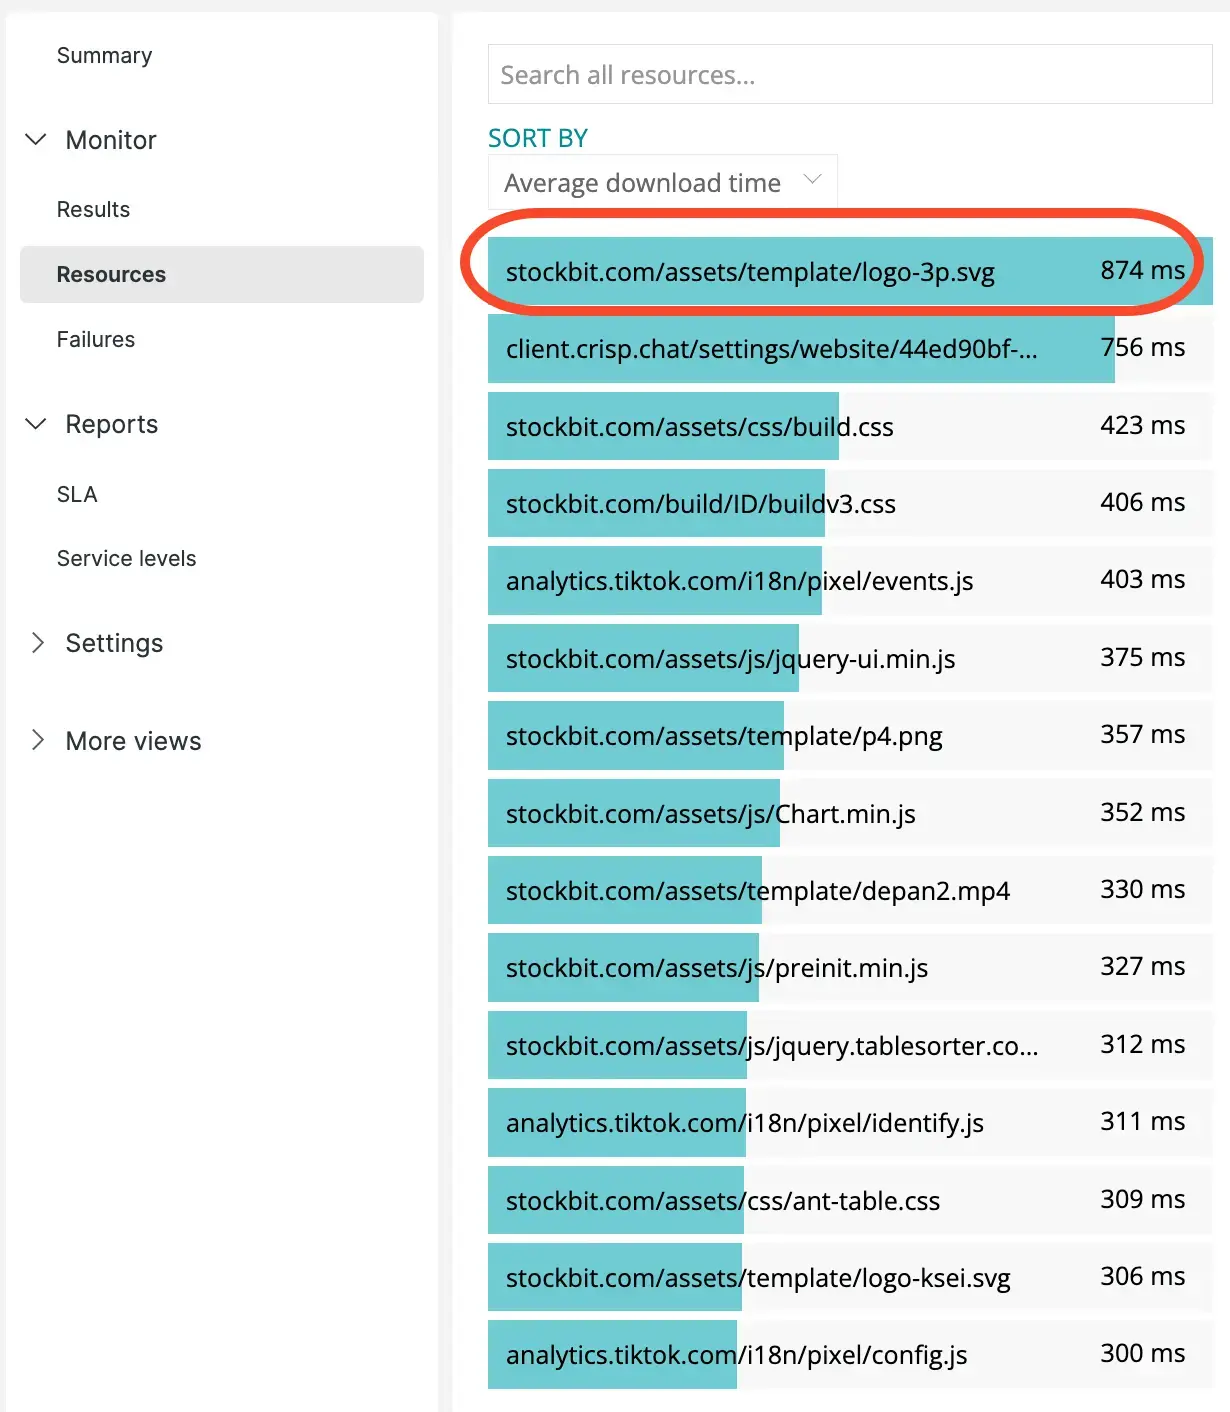Expand the More views chevron
This screenshot has width=1230, height=1412.
pos(37,741)
